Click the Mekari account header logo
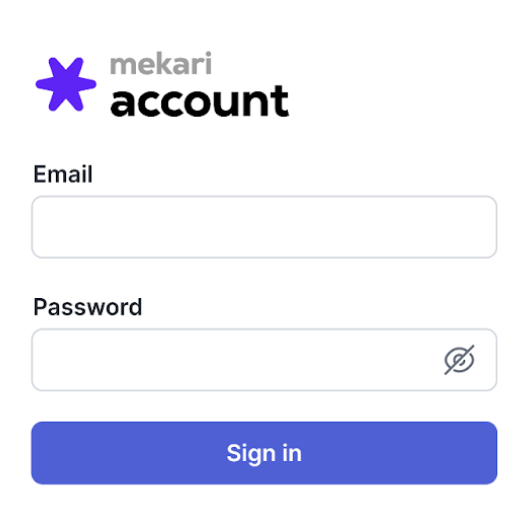532x511 pixels. (x=162, y=84)
